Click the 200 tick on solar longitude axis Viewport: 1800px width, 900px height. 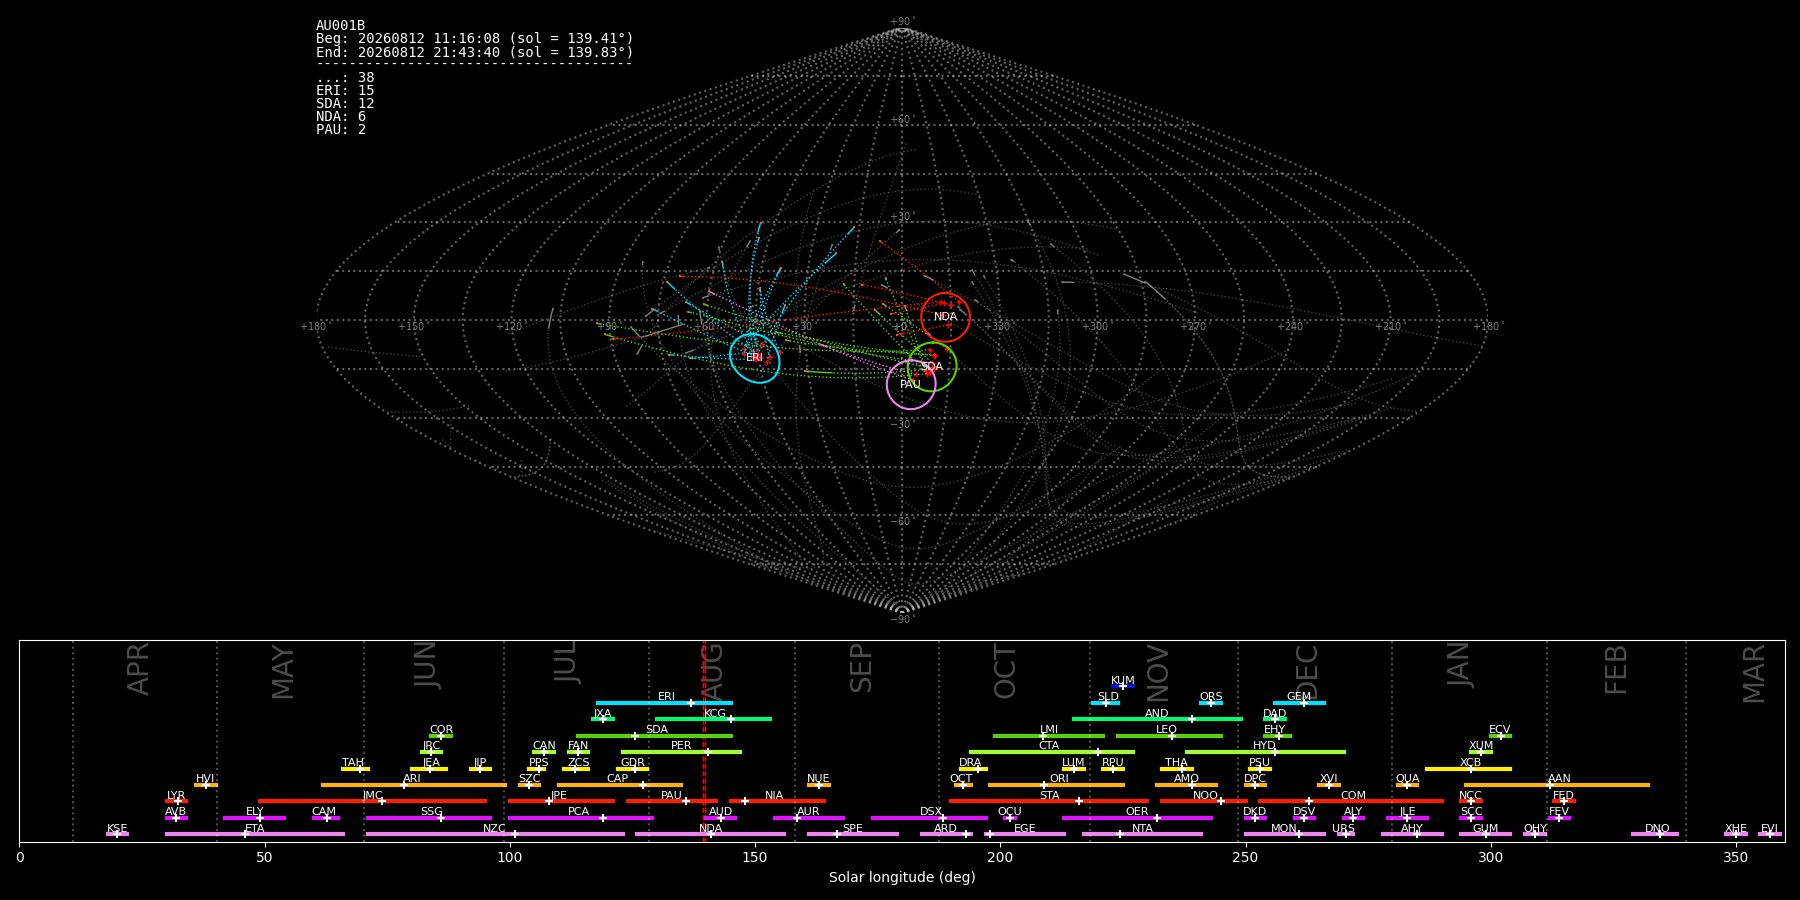[1000, 857]
